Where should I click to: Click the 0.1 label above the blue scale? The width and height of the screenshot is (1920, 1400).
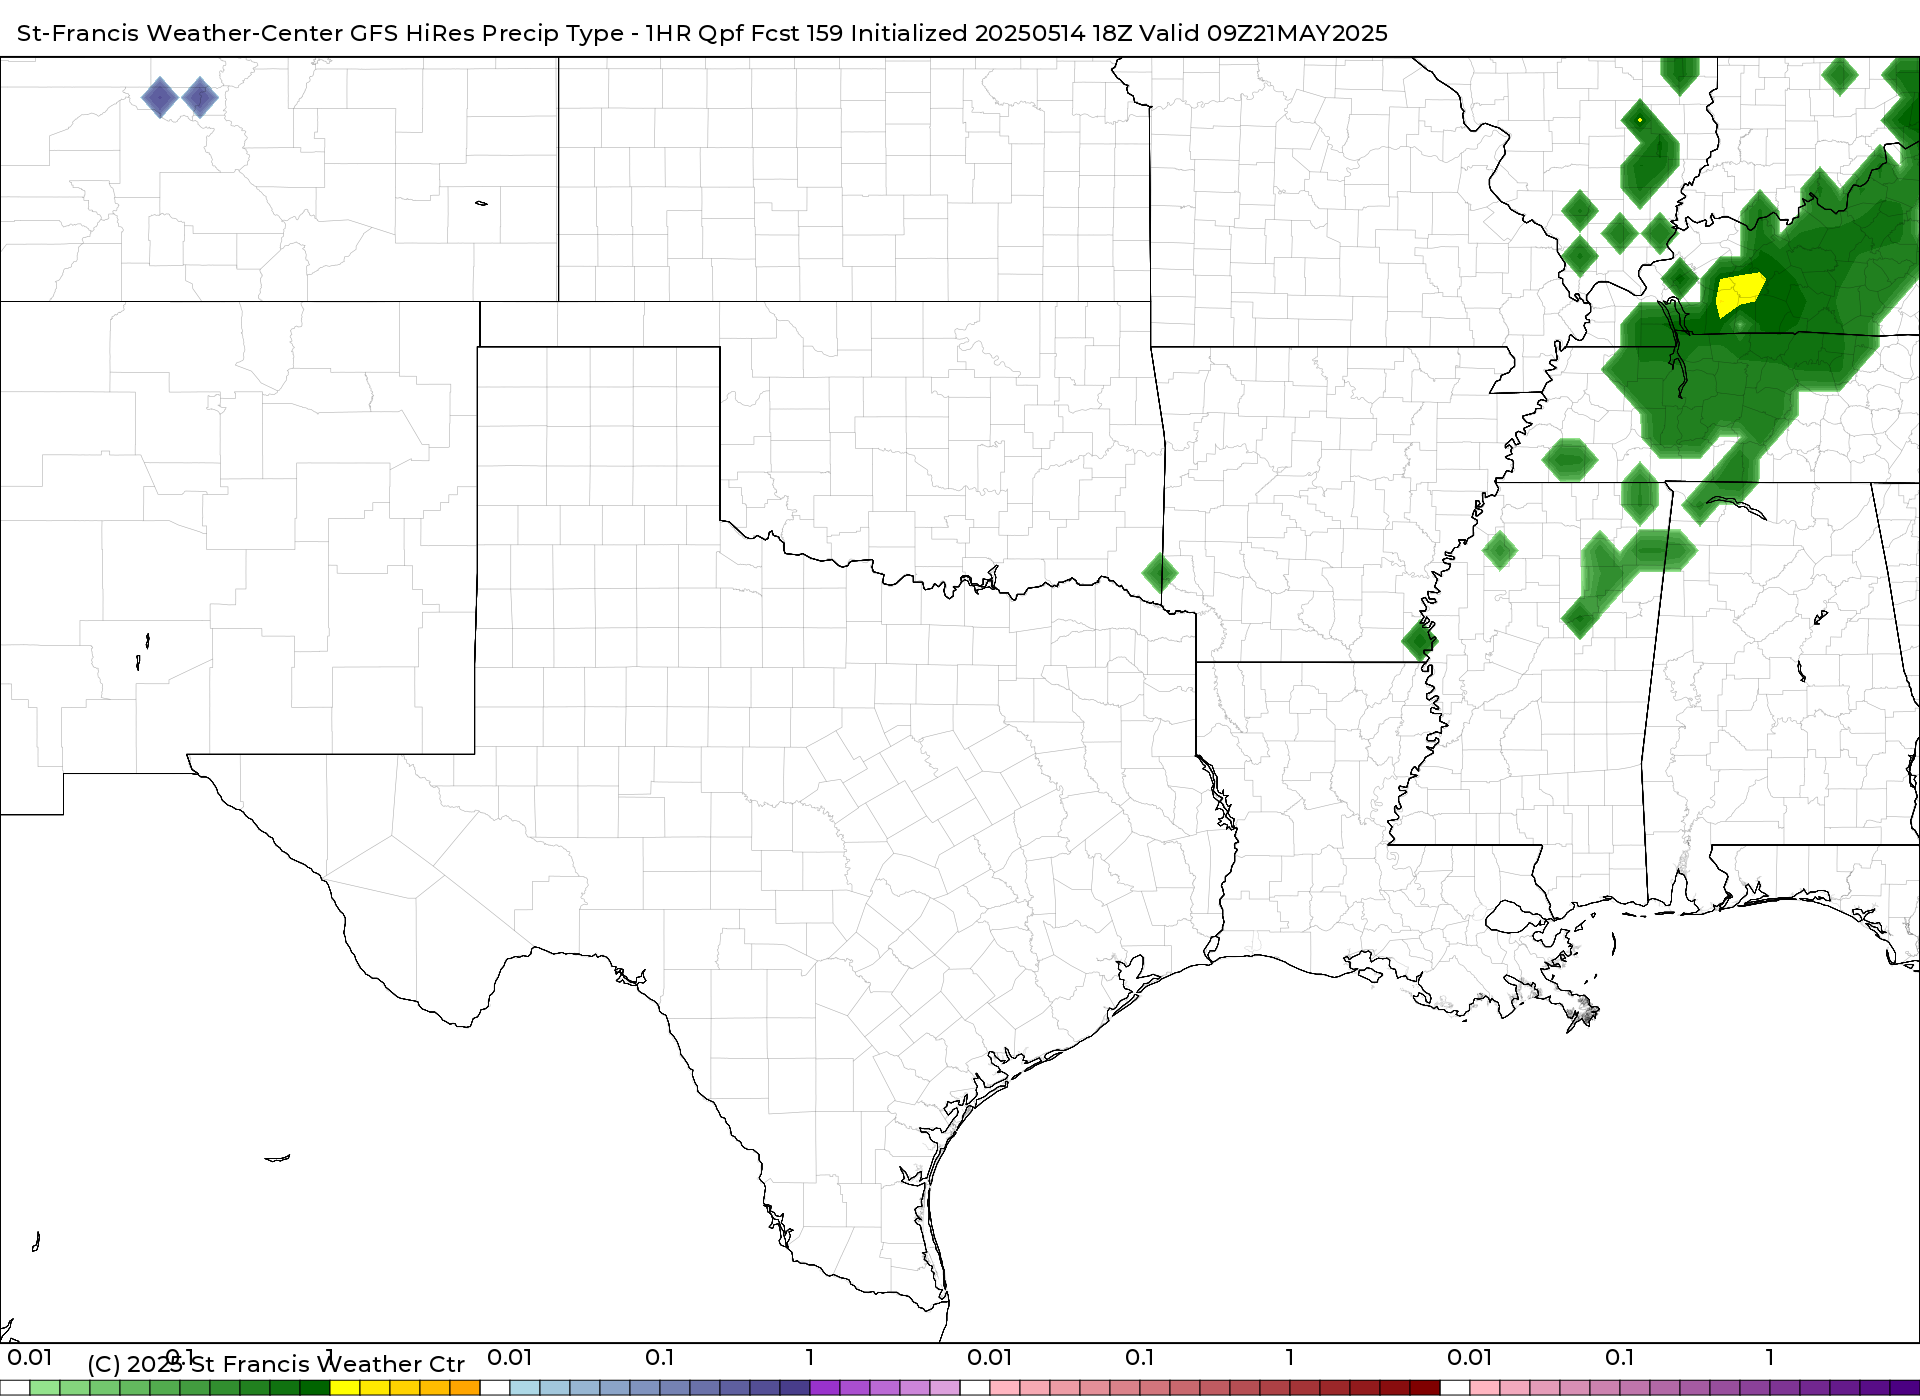click(660, 1357)
